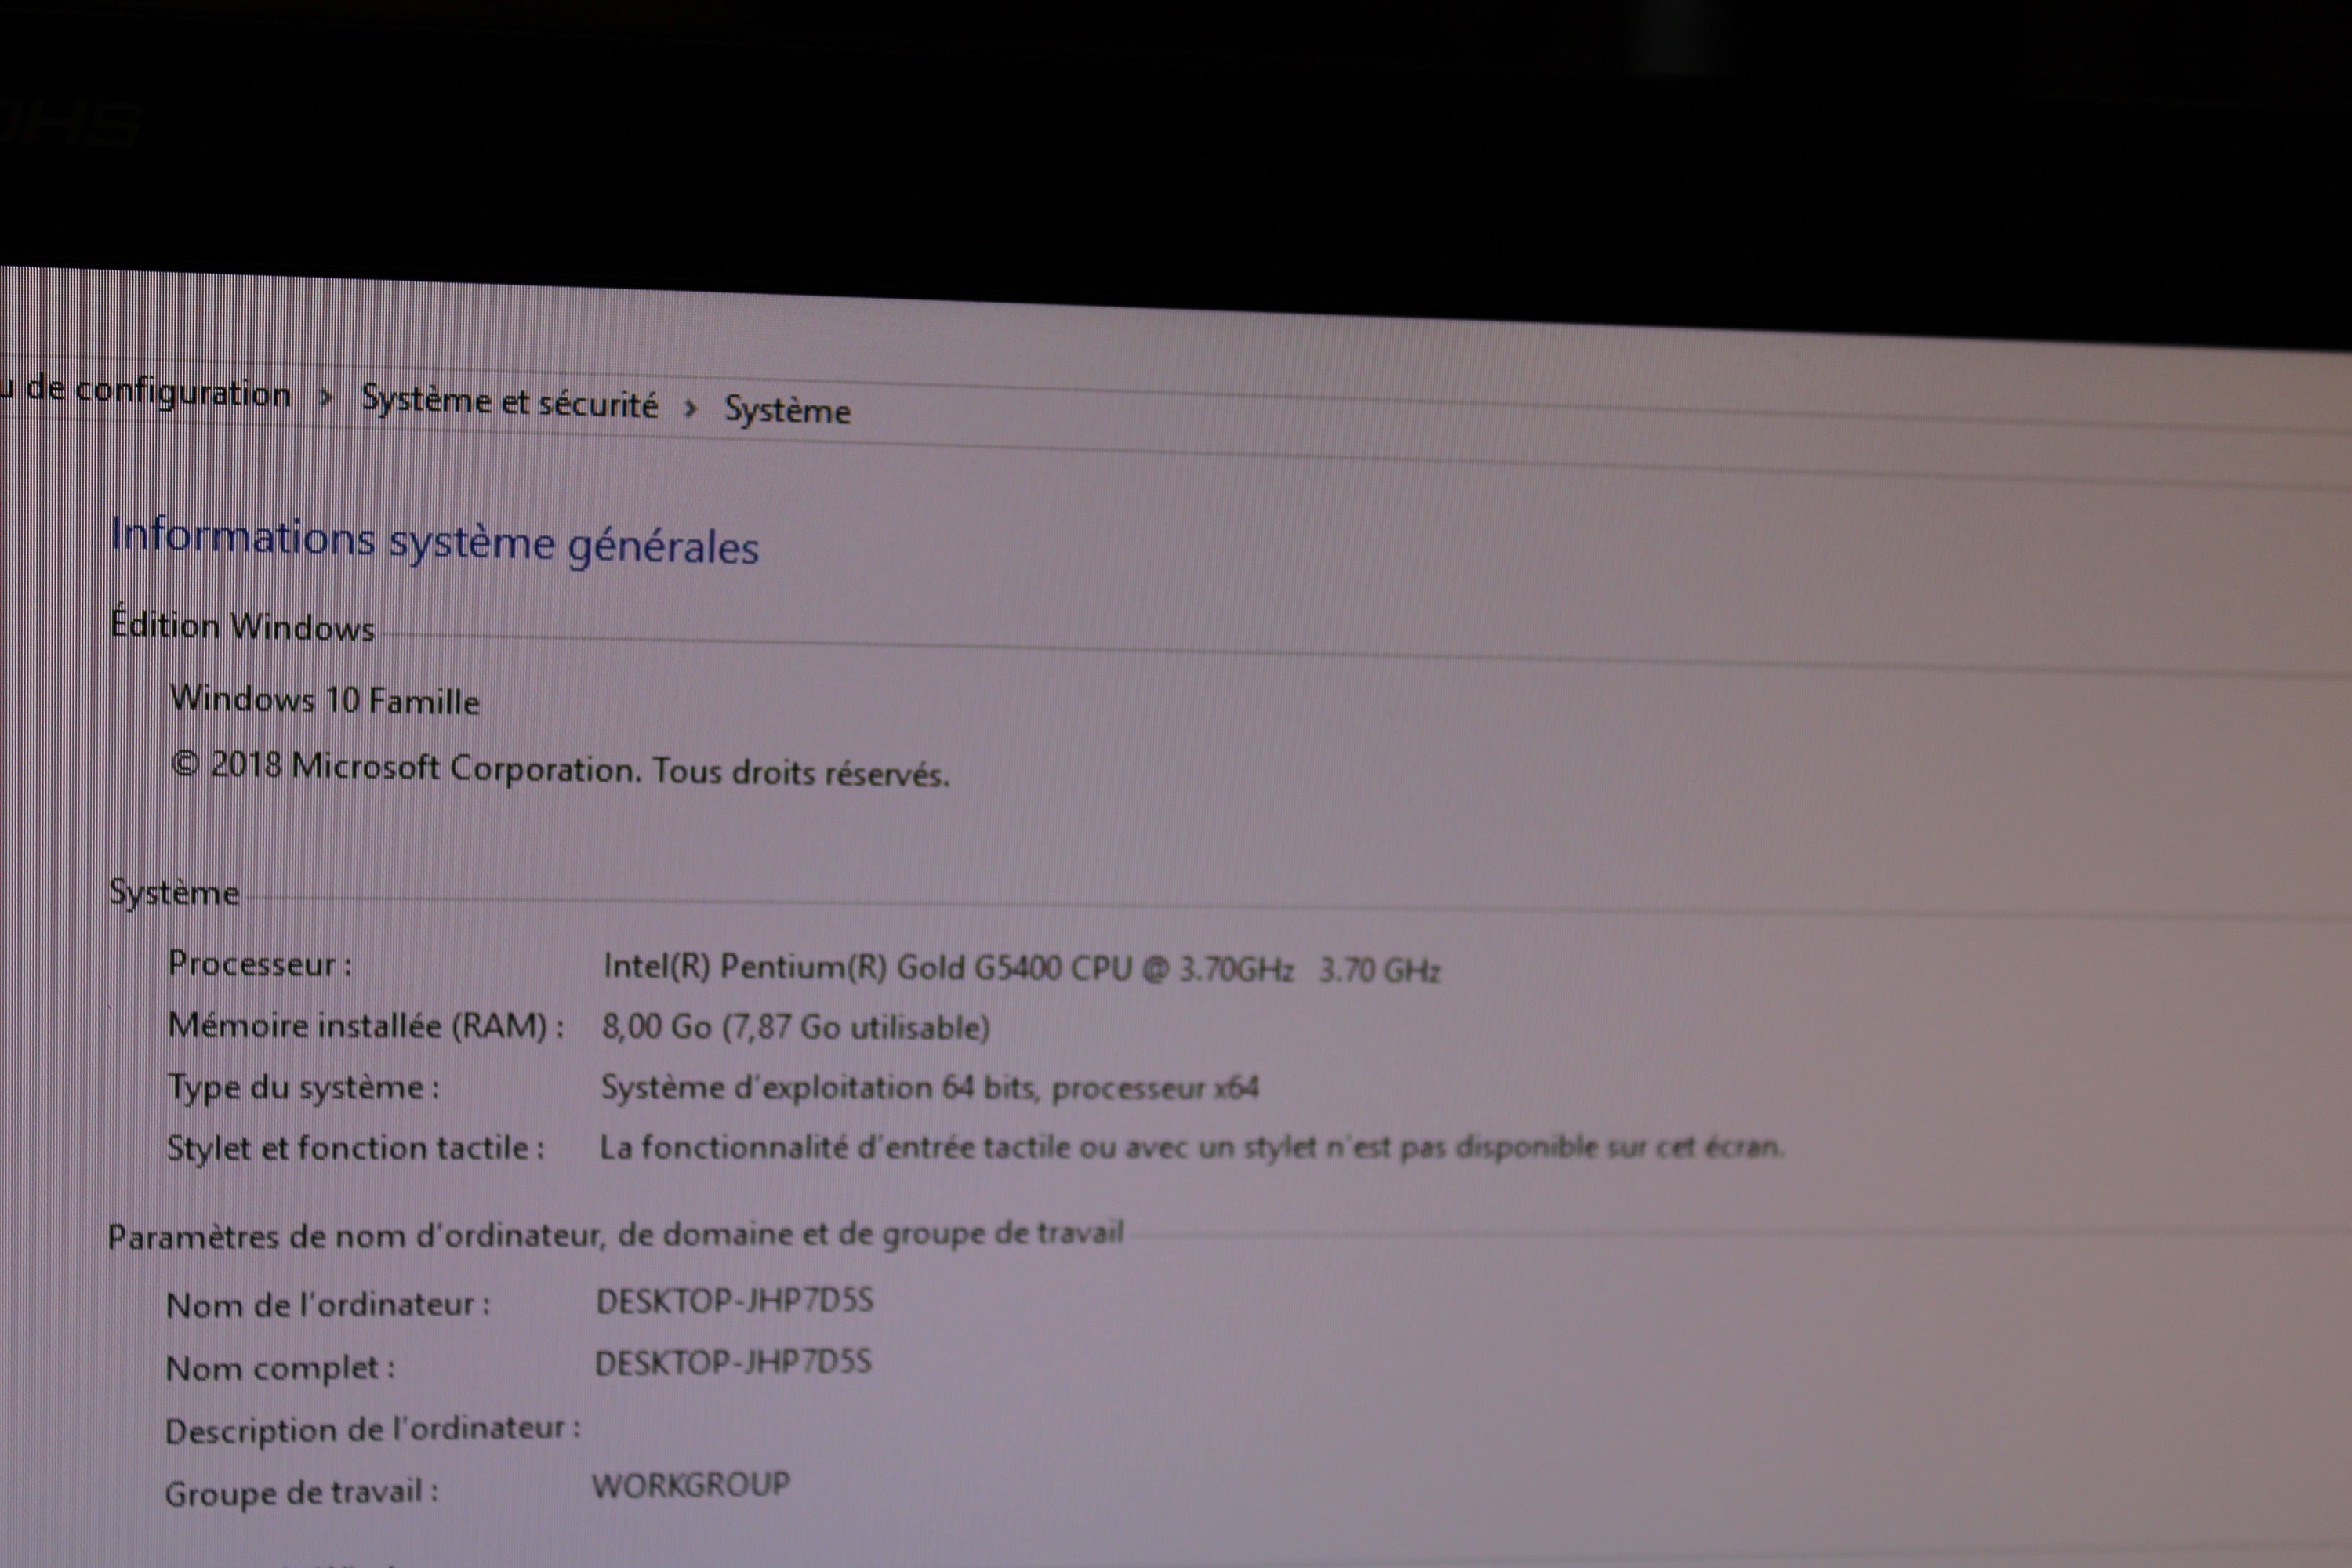The image size is (2352, 1568).
Task: Click the 64 bits operating system value
Action: 929,1088
